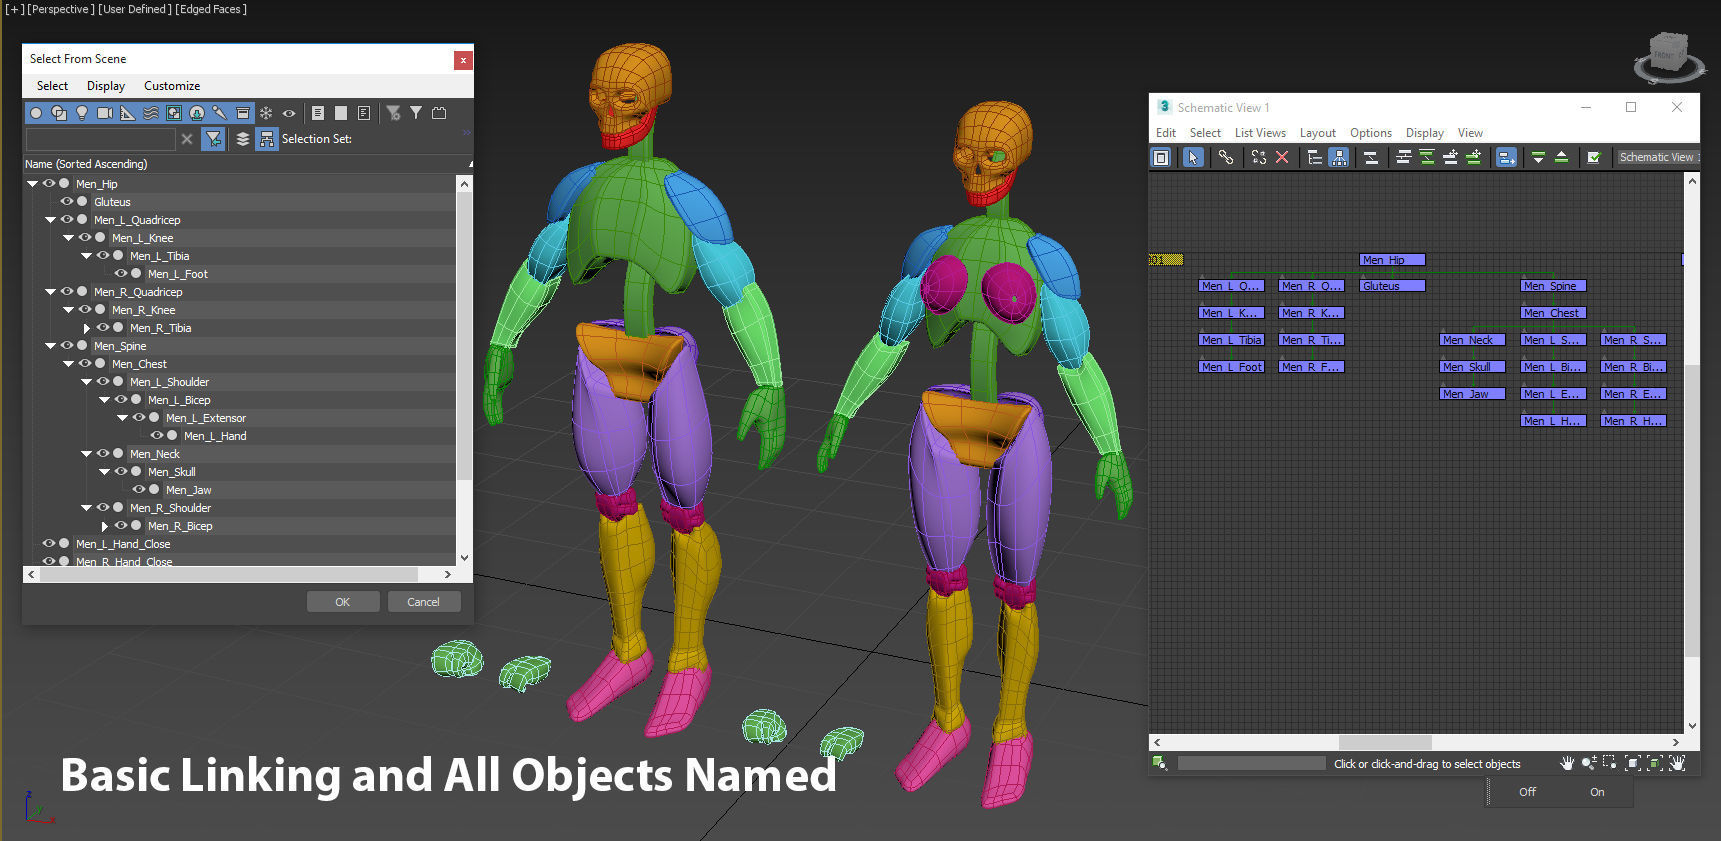1721x841 pixels.
Task: Toggle Display Shapes filter icon
Action: pos(59,113)
